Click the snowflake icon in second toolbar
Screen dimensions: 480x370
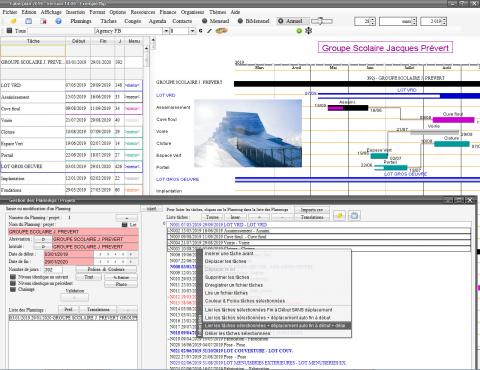point(309,31)
